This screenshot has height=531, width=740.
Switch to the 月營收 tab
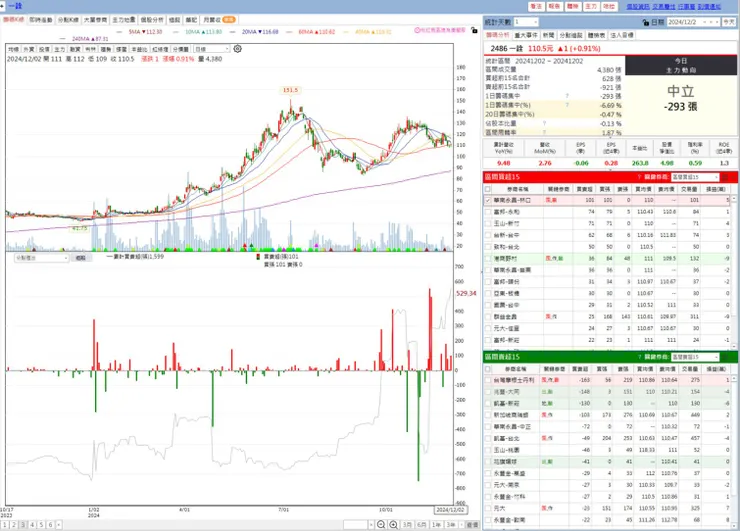pos(219,20)
